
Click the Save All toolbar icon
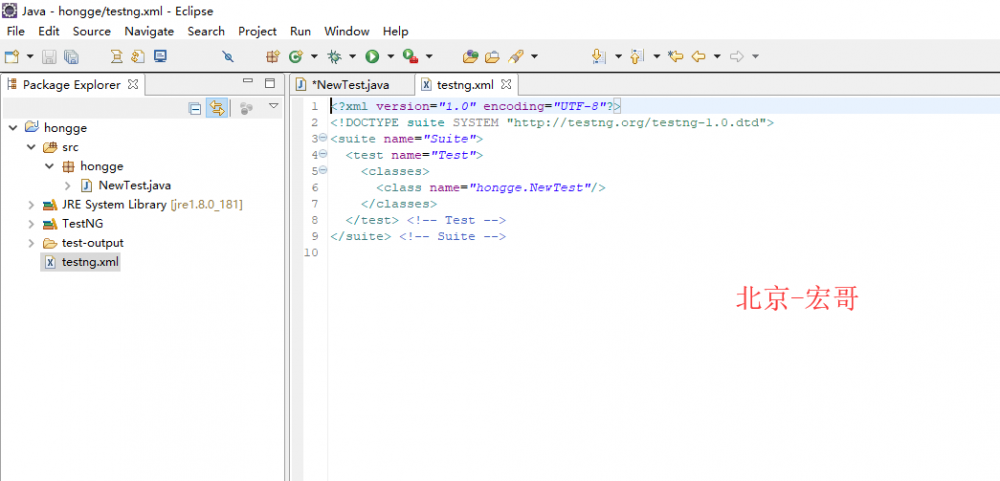71,57
